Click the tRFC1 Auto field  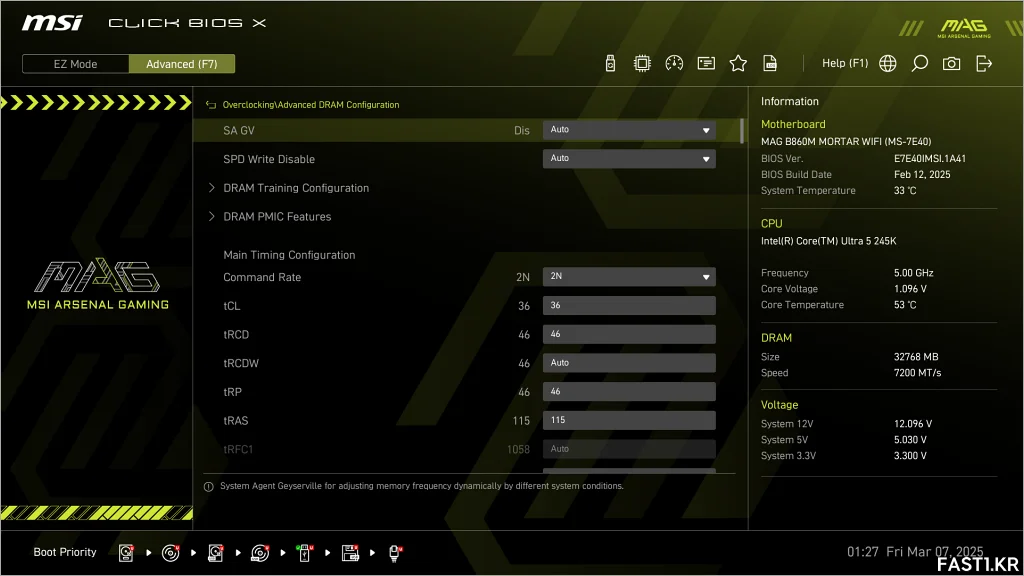(x=629, y=449)
